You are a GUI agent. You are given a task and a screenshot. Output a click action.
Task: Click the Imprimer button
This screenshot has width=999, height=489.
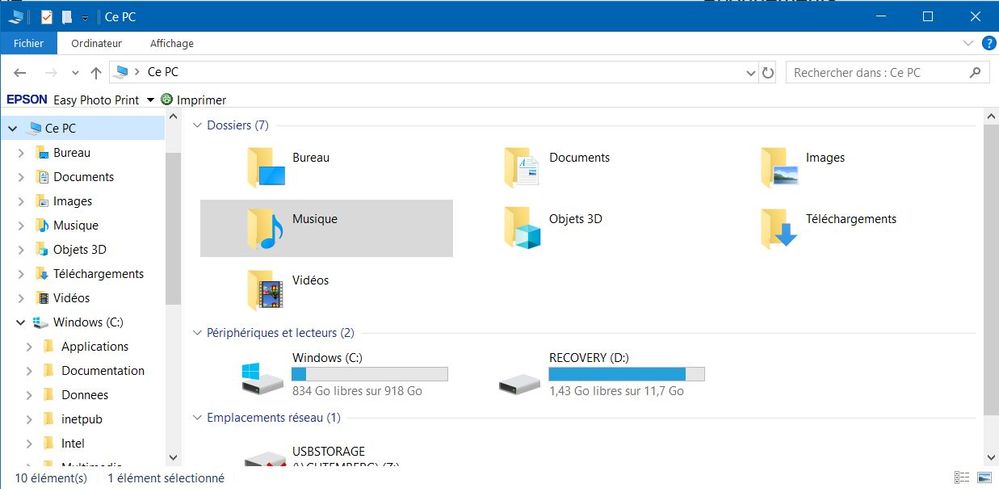pyautogui.click(x=193, y=100)
